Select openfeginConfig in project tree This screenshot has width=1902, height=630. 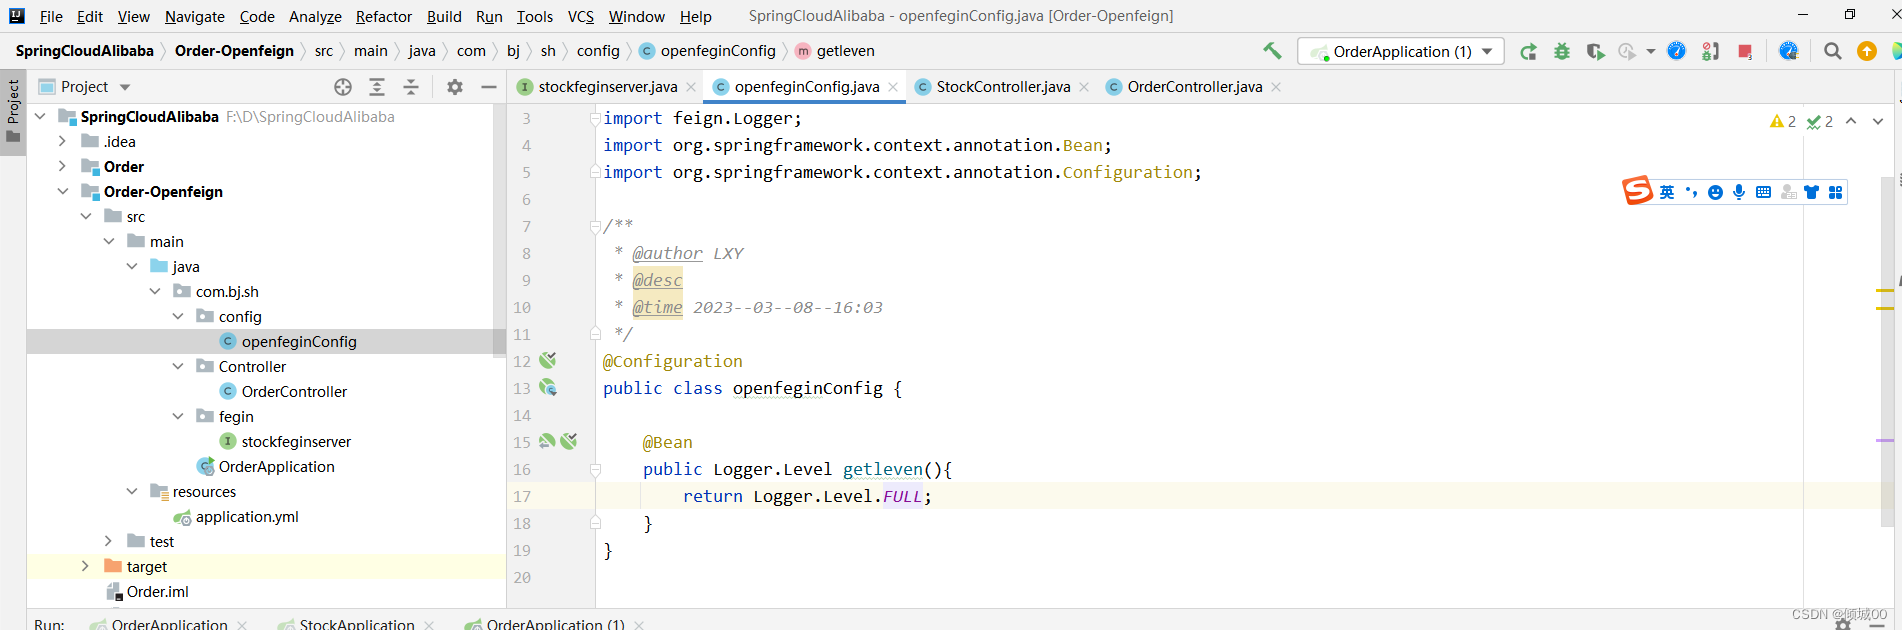[299, 341]
